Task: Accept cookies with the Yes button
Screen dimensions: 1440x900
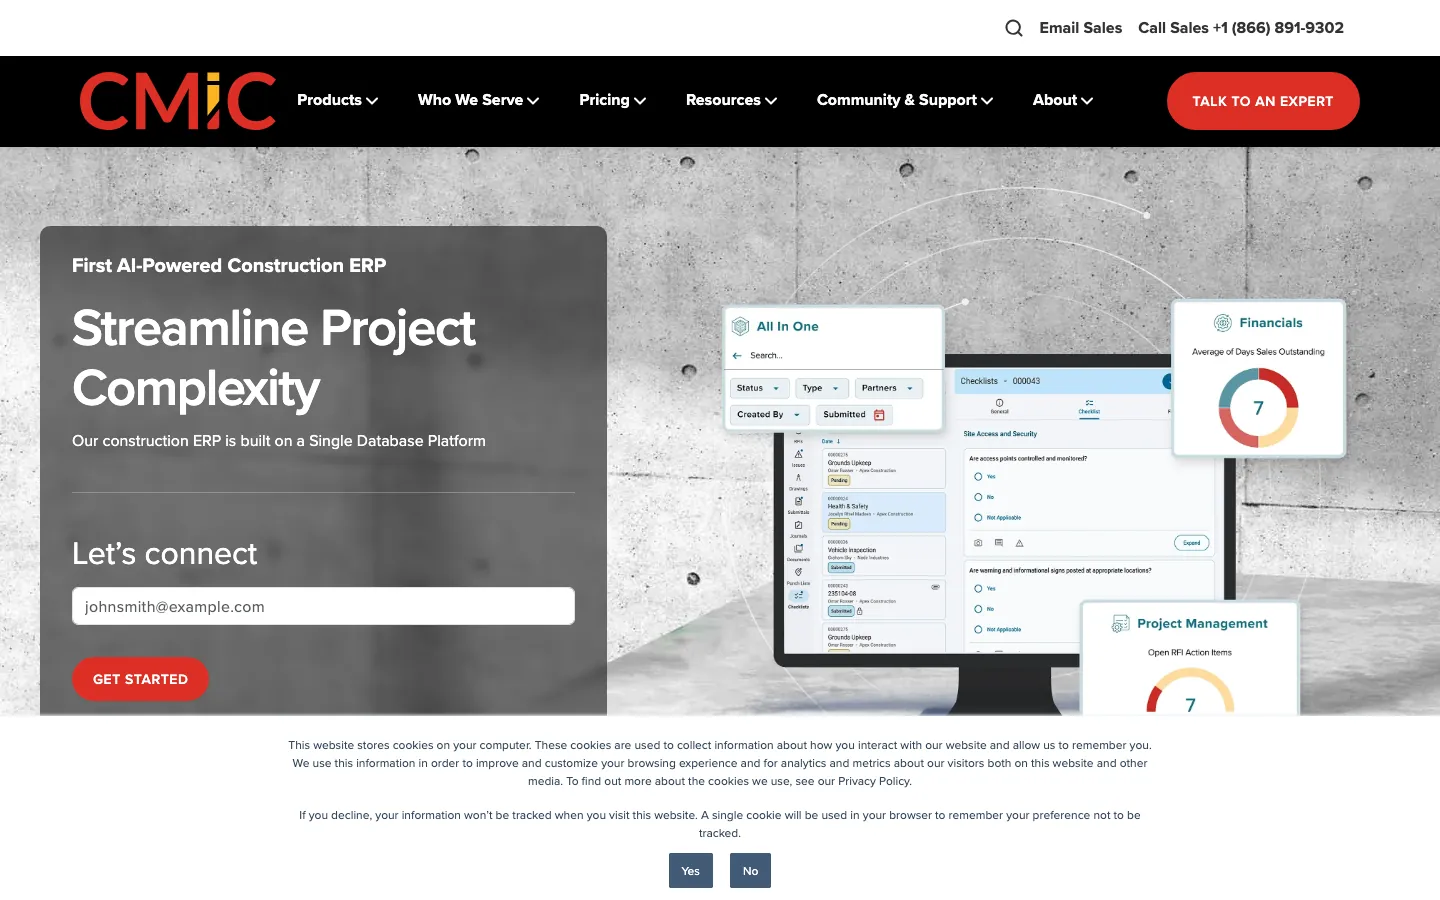Action: point(690,870)
